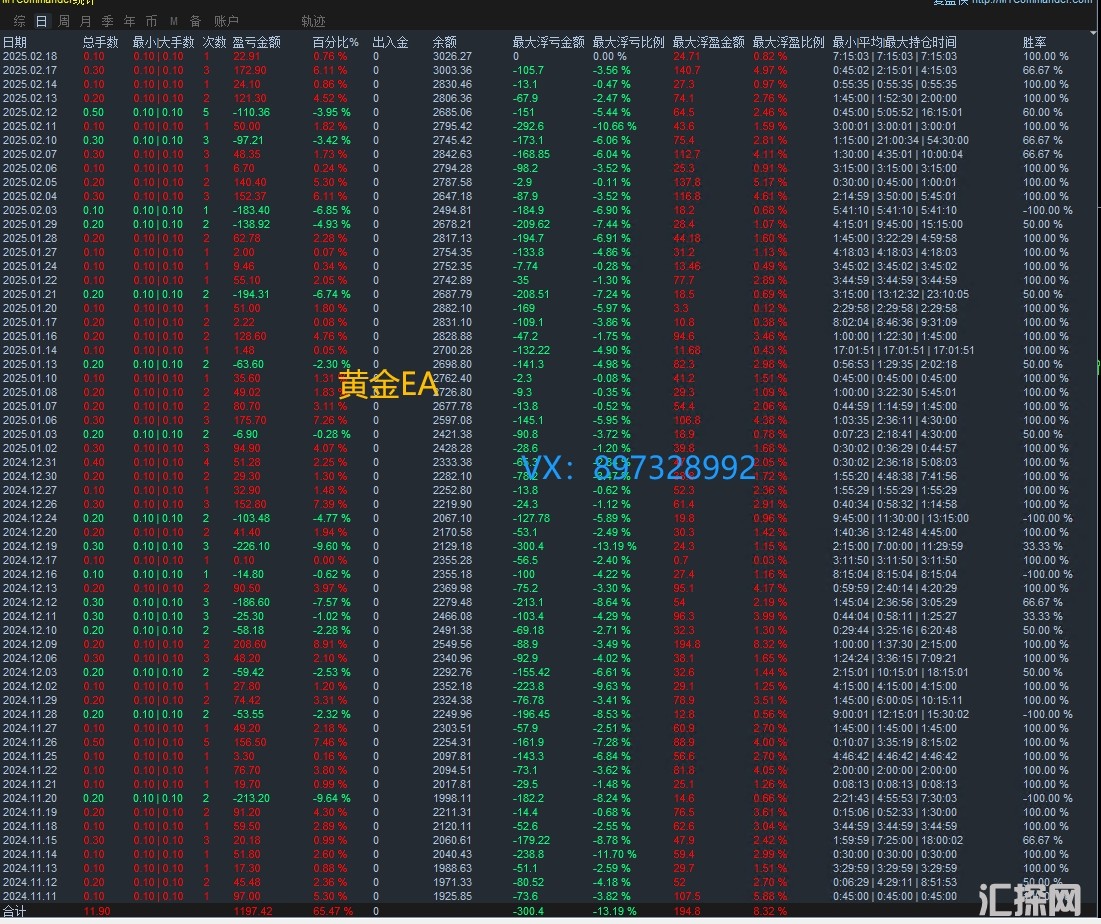Click balance value 1925.85

[452, 897]
